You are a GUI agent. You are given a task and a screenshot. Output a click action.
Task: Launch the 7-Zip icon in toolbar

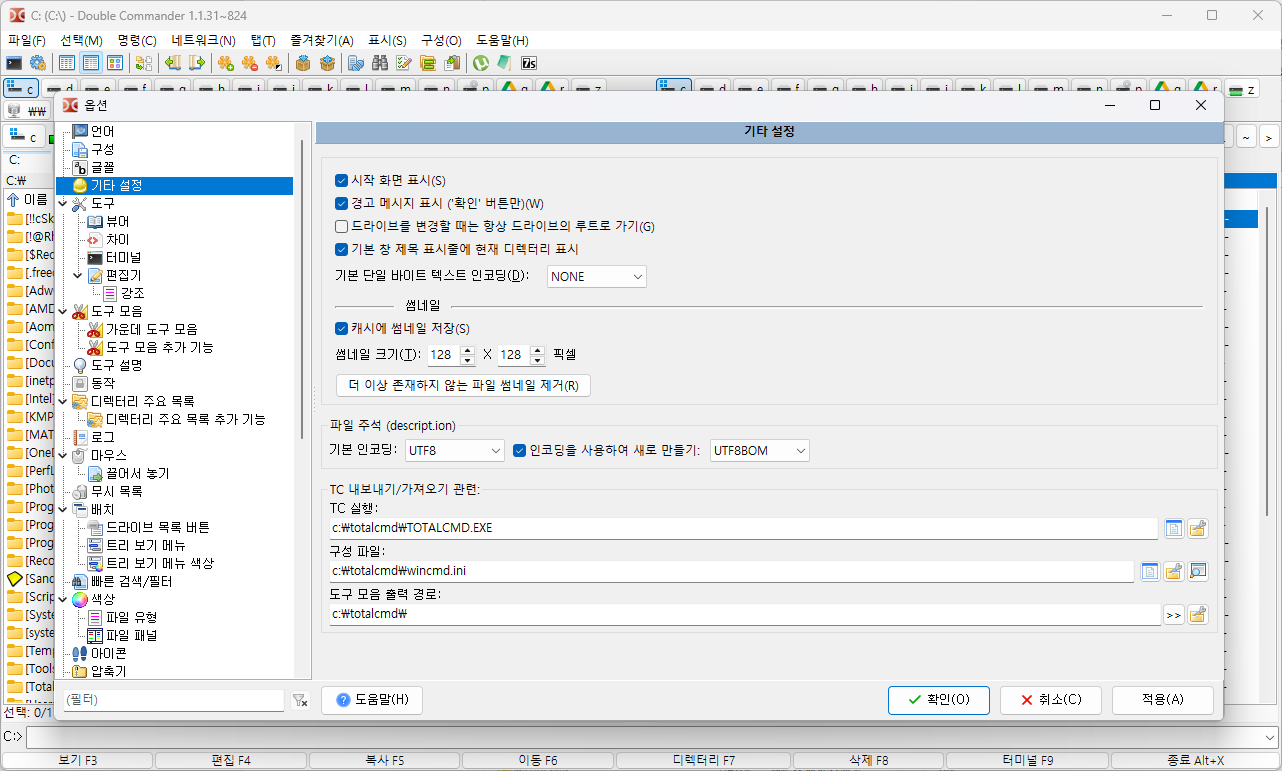pyautogui.click(x=529, y=63)
